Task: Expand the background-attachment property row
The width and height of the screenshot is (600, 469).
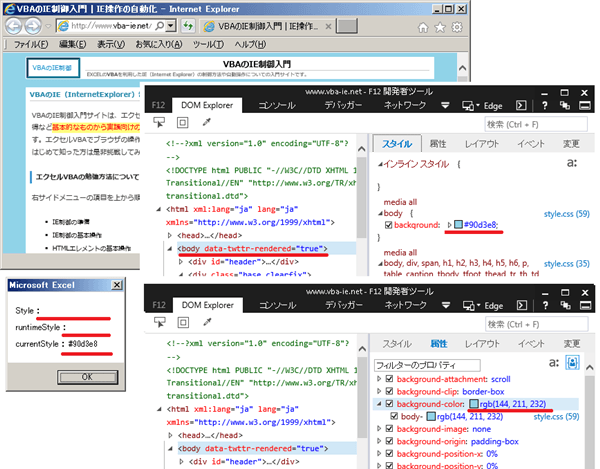Action: point(379,379)
